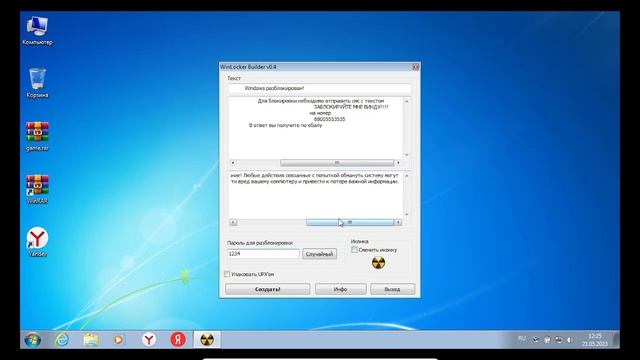This screenshot has height=360, width=640.
Task: Click lower text area horizontal scrollbar thumb
Action: (x=350, y=222)
